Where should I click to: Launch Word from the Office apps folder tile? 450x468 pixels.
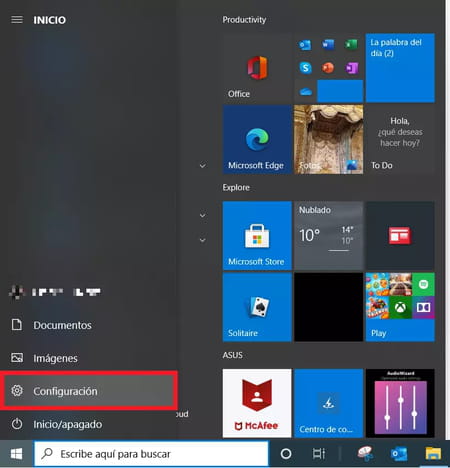point(328,44)
